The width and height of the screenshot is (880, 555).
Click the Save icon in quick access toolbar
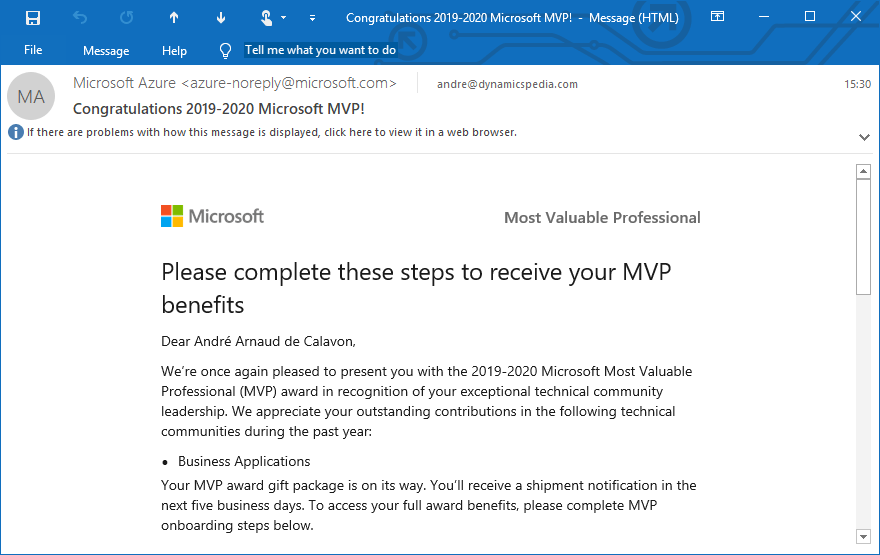[x=33, y=18]
